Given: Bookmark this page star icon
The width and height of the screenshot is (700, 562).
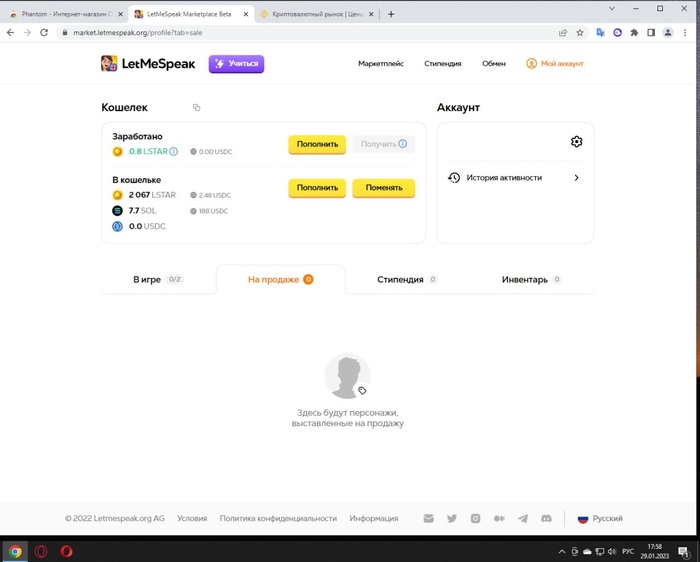Looking at the screenshot, I should point(579,33).
